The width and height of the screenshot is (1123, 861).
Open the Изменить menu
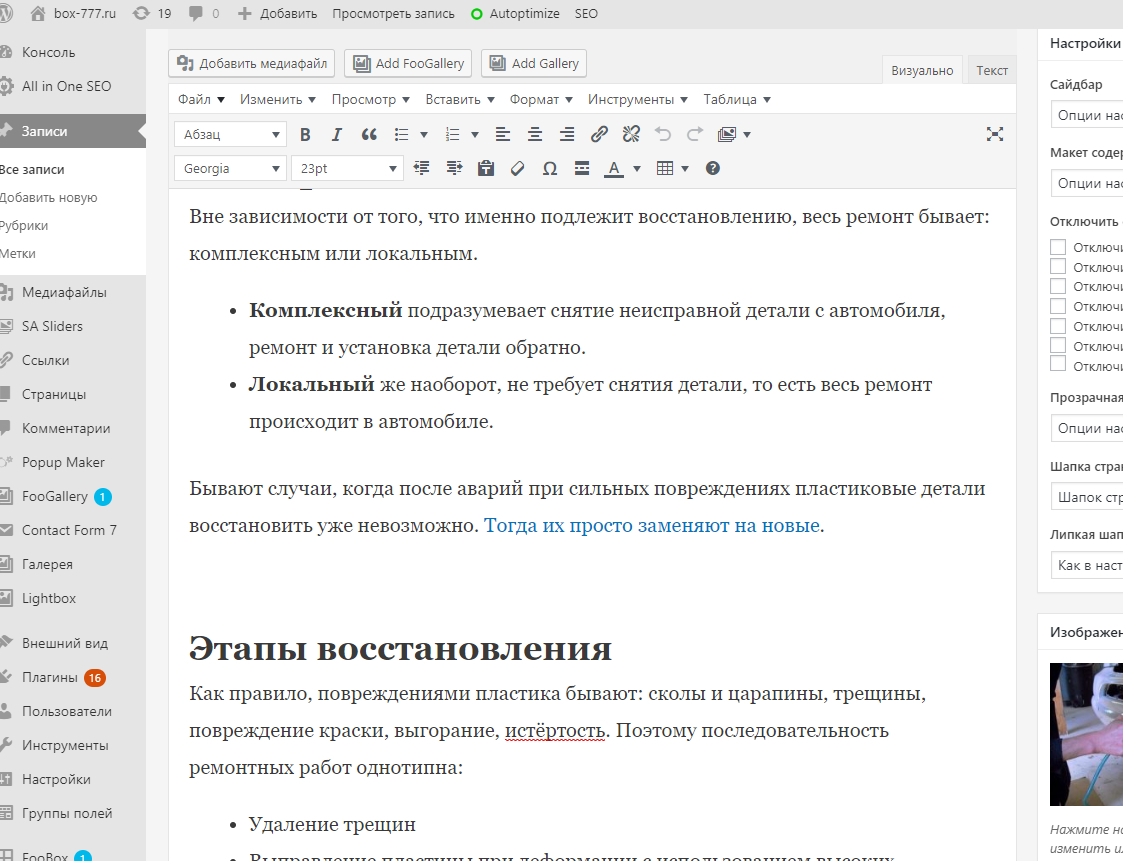(278, 100)
